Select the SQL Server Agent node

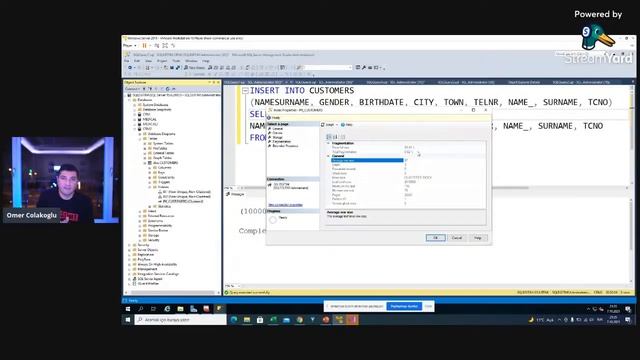pyautogui.click(x=150, y=279)
